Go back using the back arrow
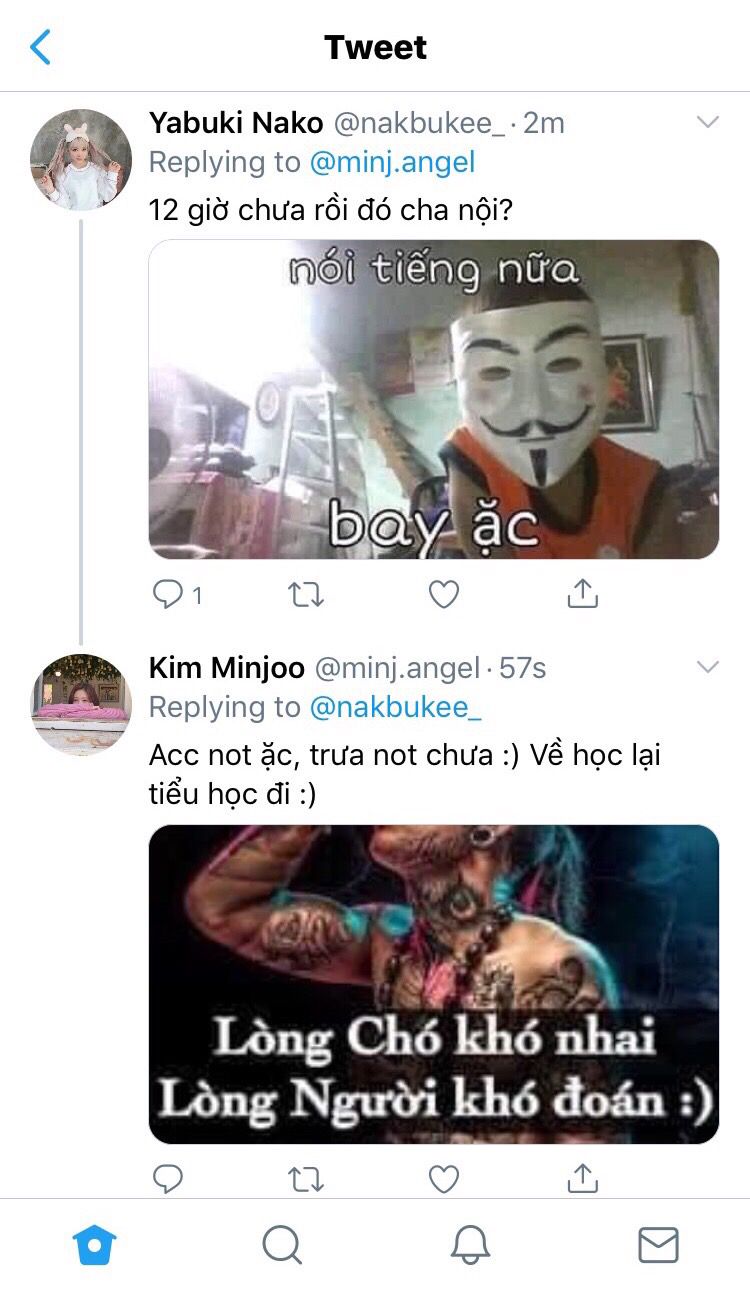Viewport: 750px width, 1297px height. tap(41, 47)
